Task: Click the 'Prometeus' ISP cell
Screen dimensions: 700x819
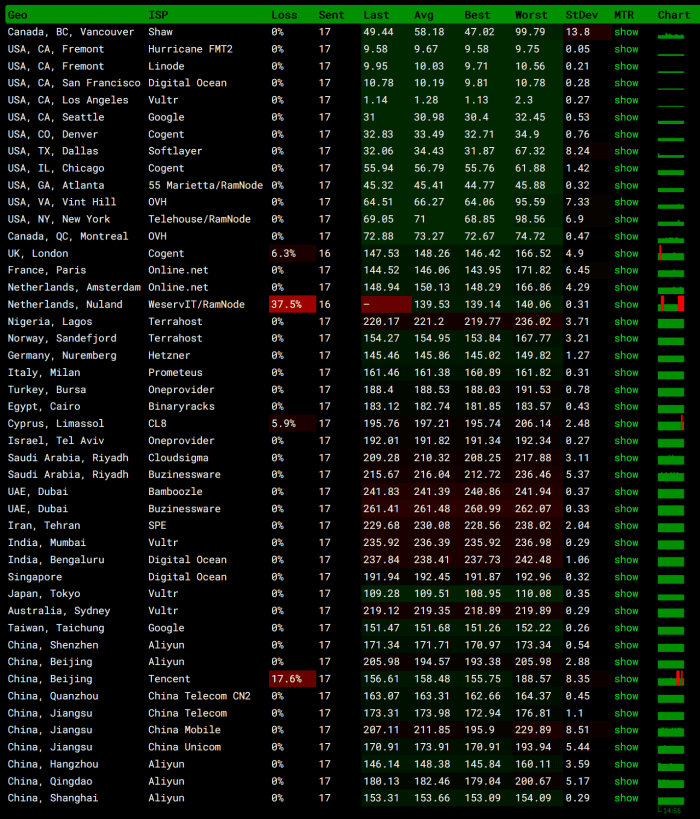Action: coord(175,372)
